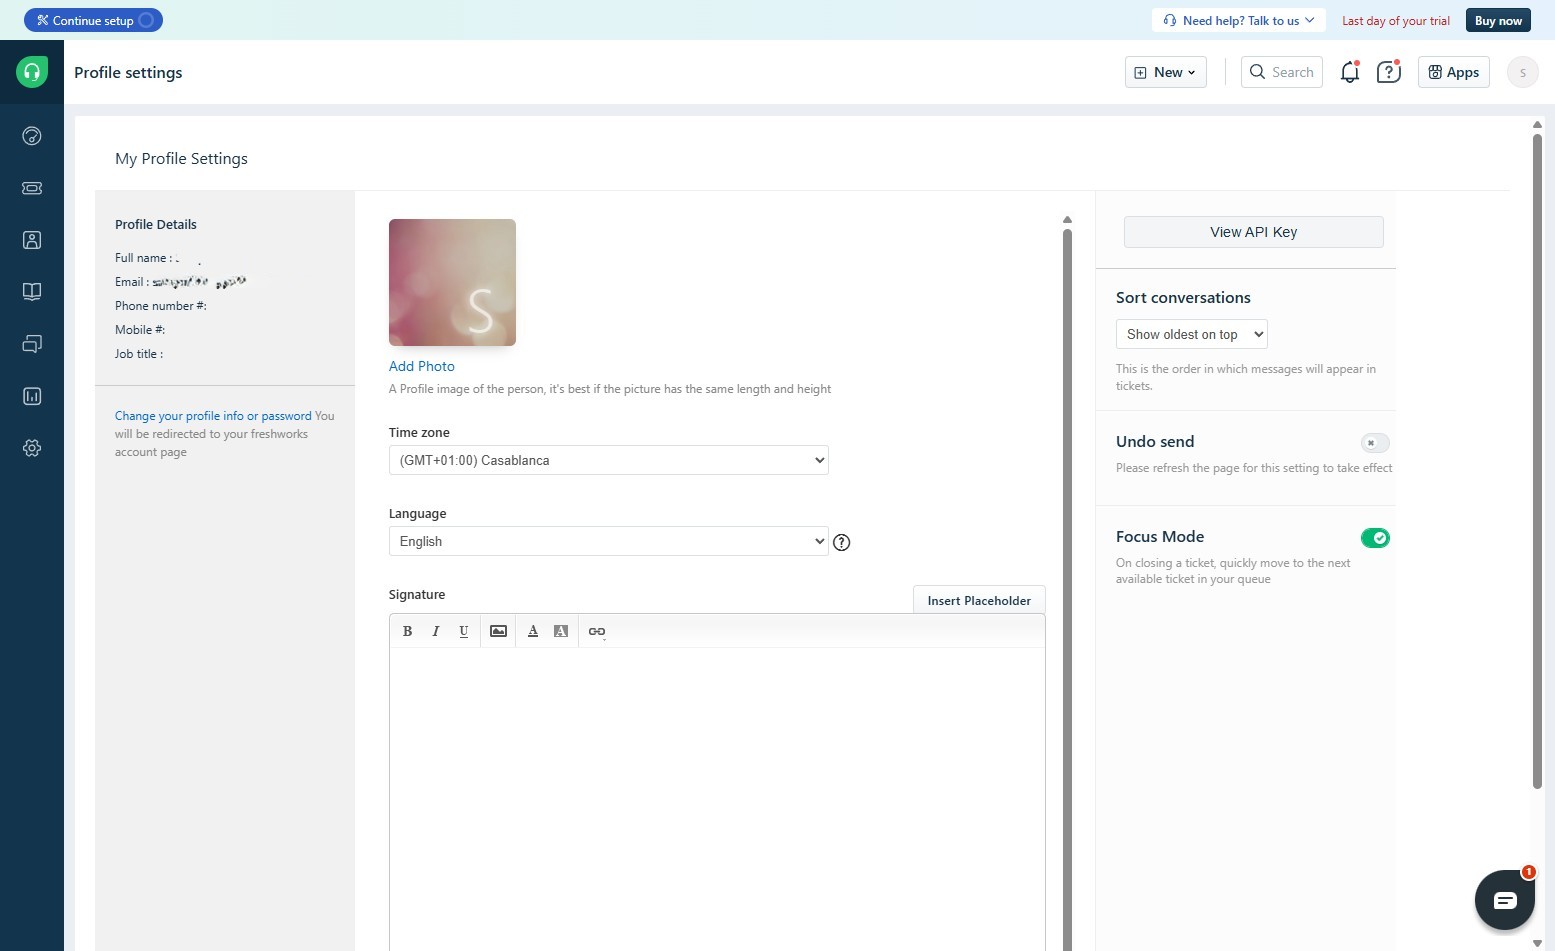Click the View API Key button

point(1253,232)
